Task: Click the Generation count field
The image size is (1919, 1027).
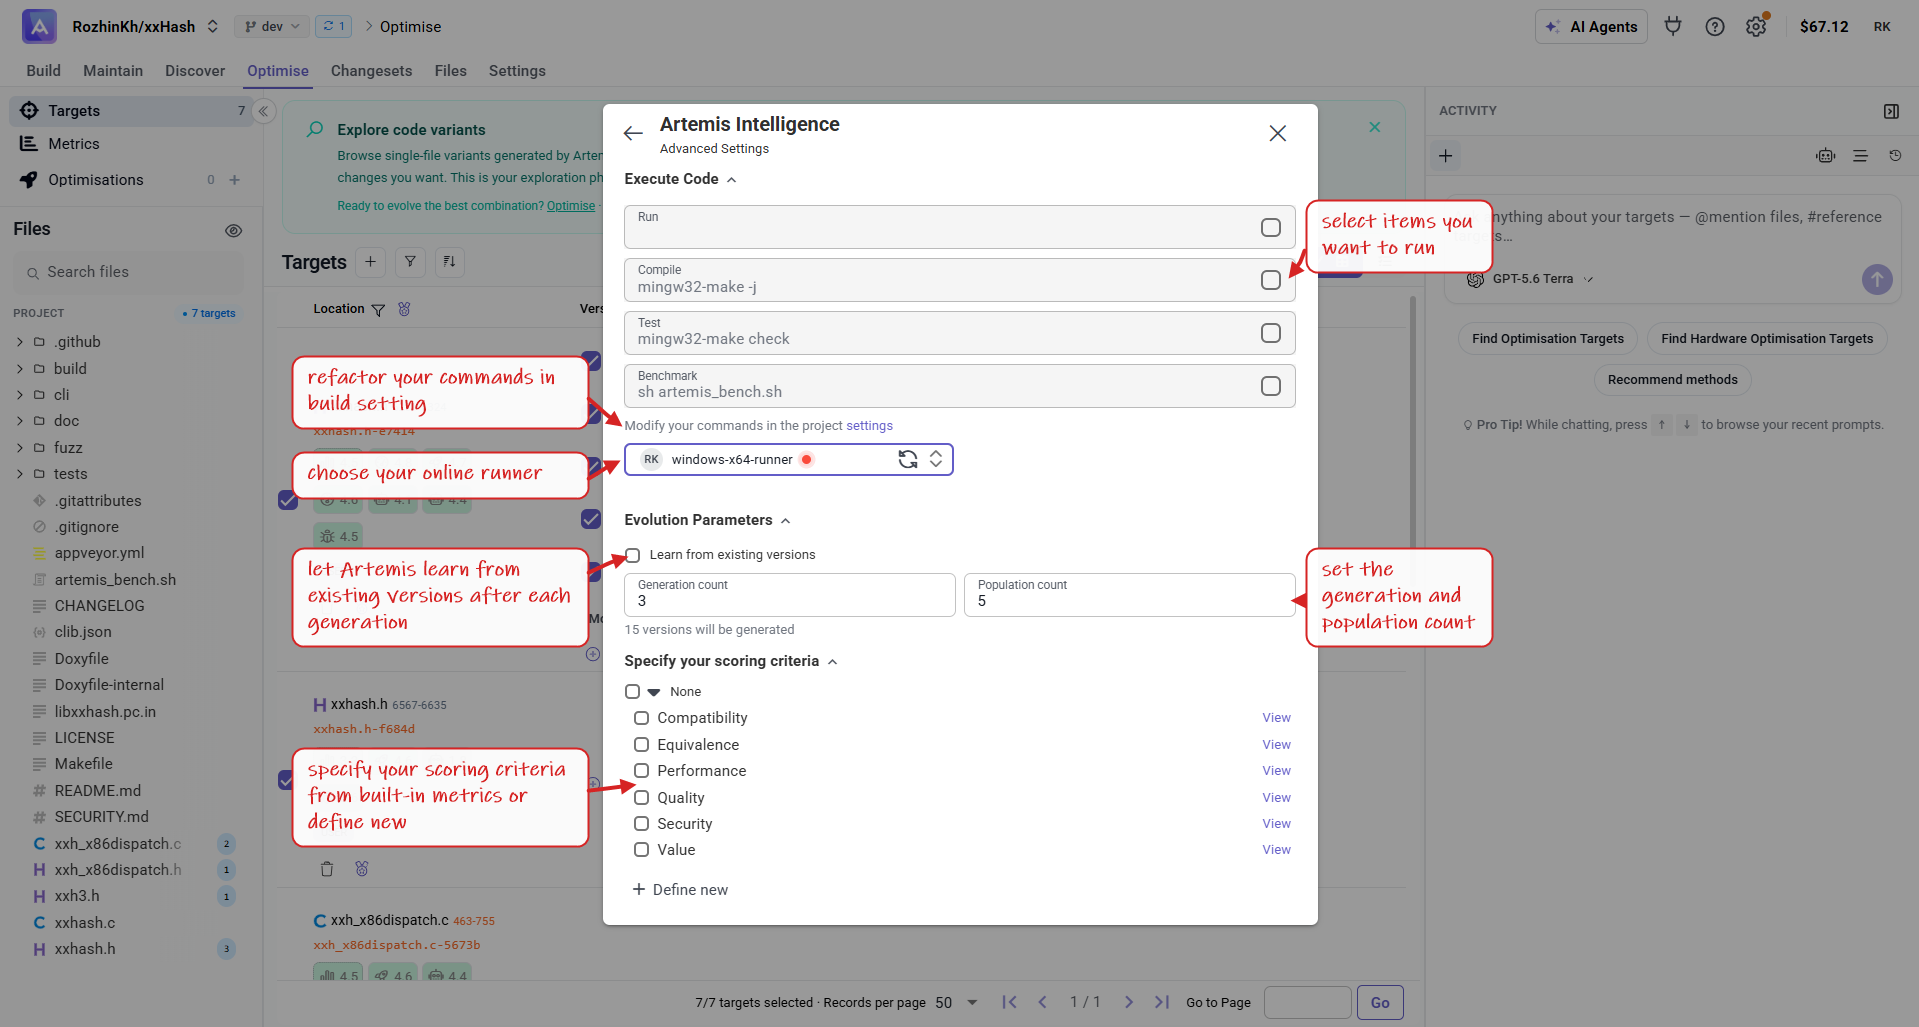Action: pos(789,595)
